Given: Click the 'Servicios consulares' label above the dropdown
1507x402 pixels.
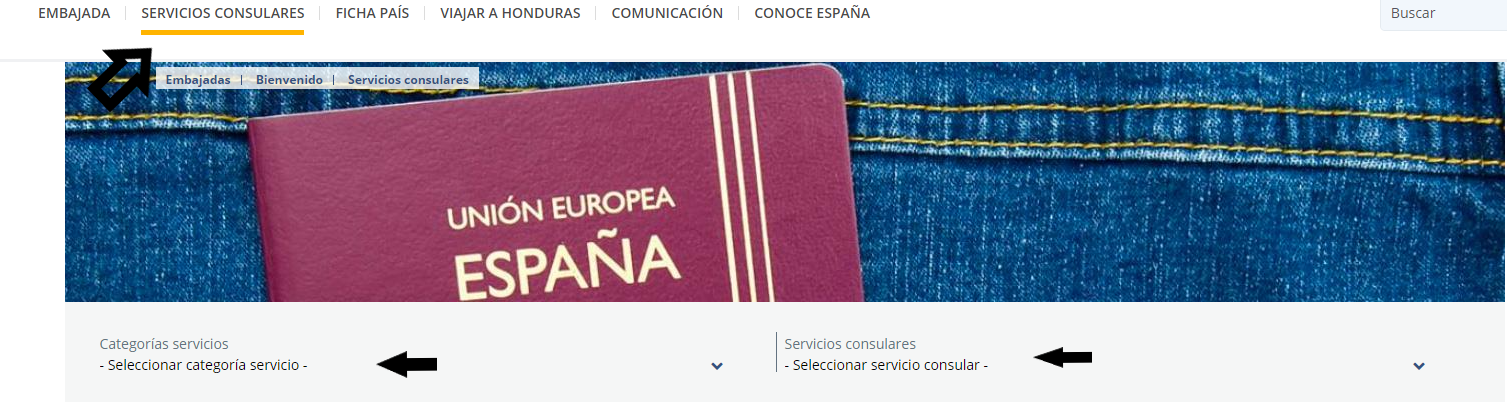Looking at the screenshot, I should (x=850, y=344).
